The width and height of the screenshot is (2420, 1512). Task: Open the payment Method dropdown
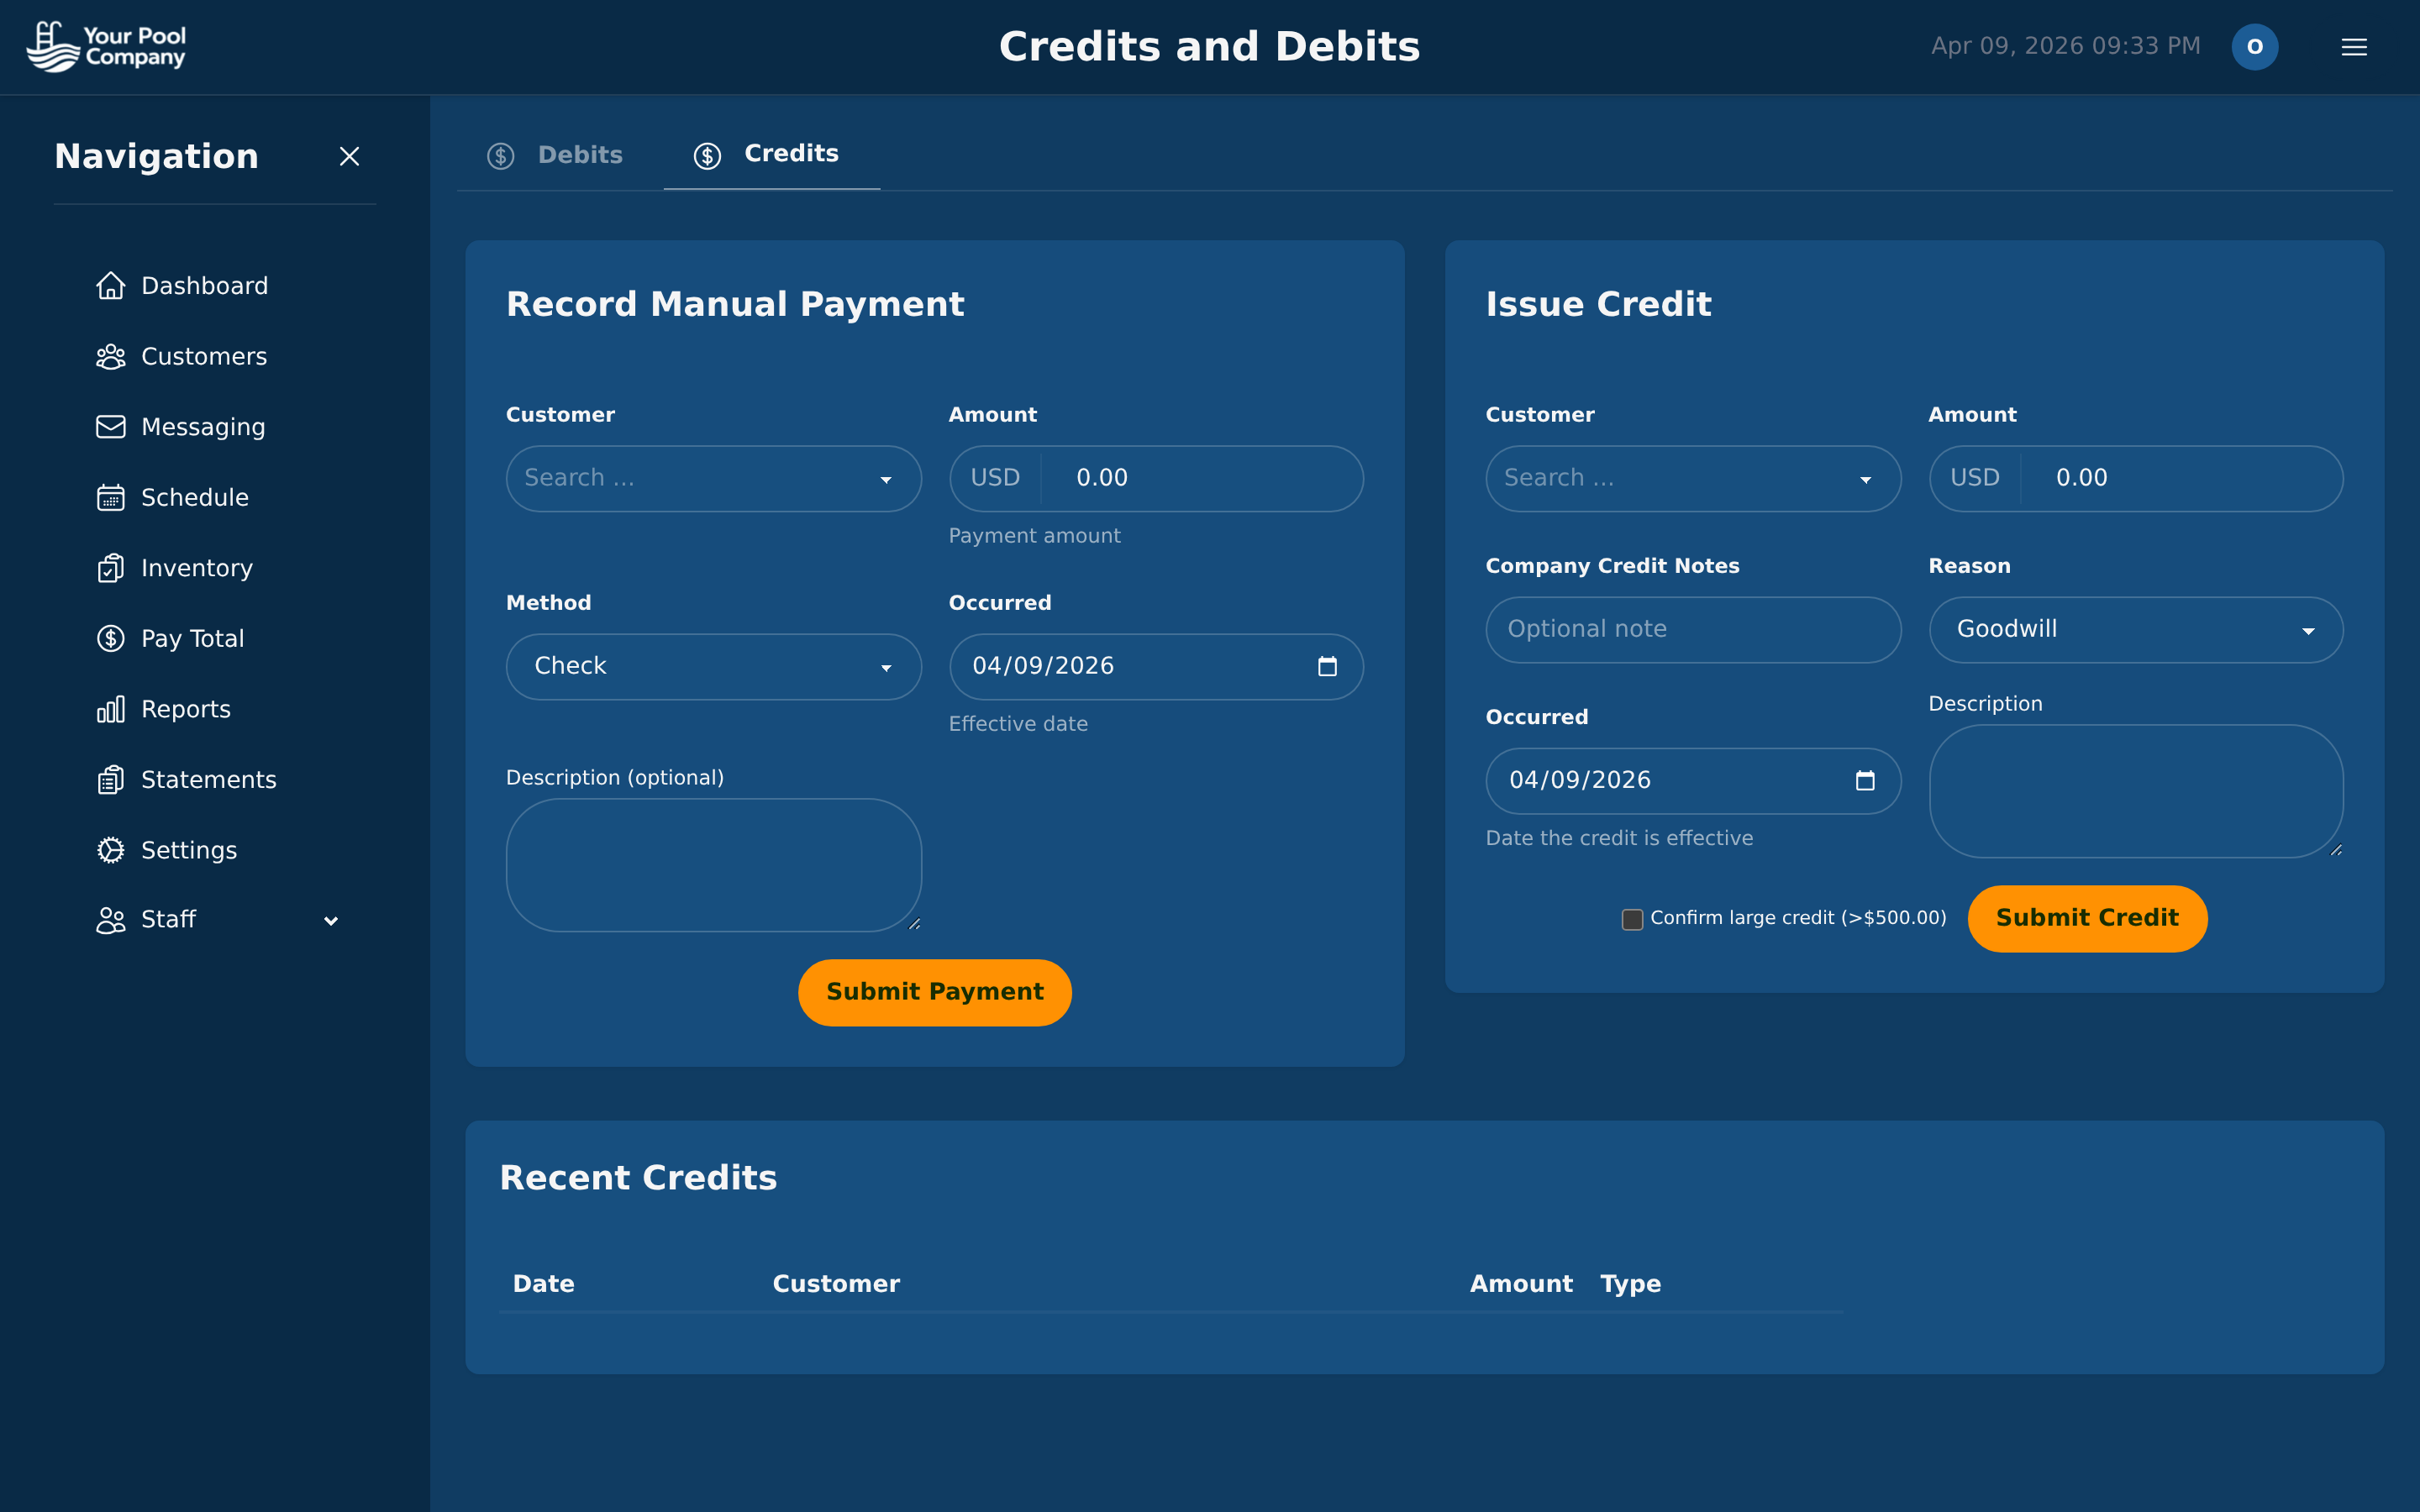click(713, 666)
